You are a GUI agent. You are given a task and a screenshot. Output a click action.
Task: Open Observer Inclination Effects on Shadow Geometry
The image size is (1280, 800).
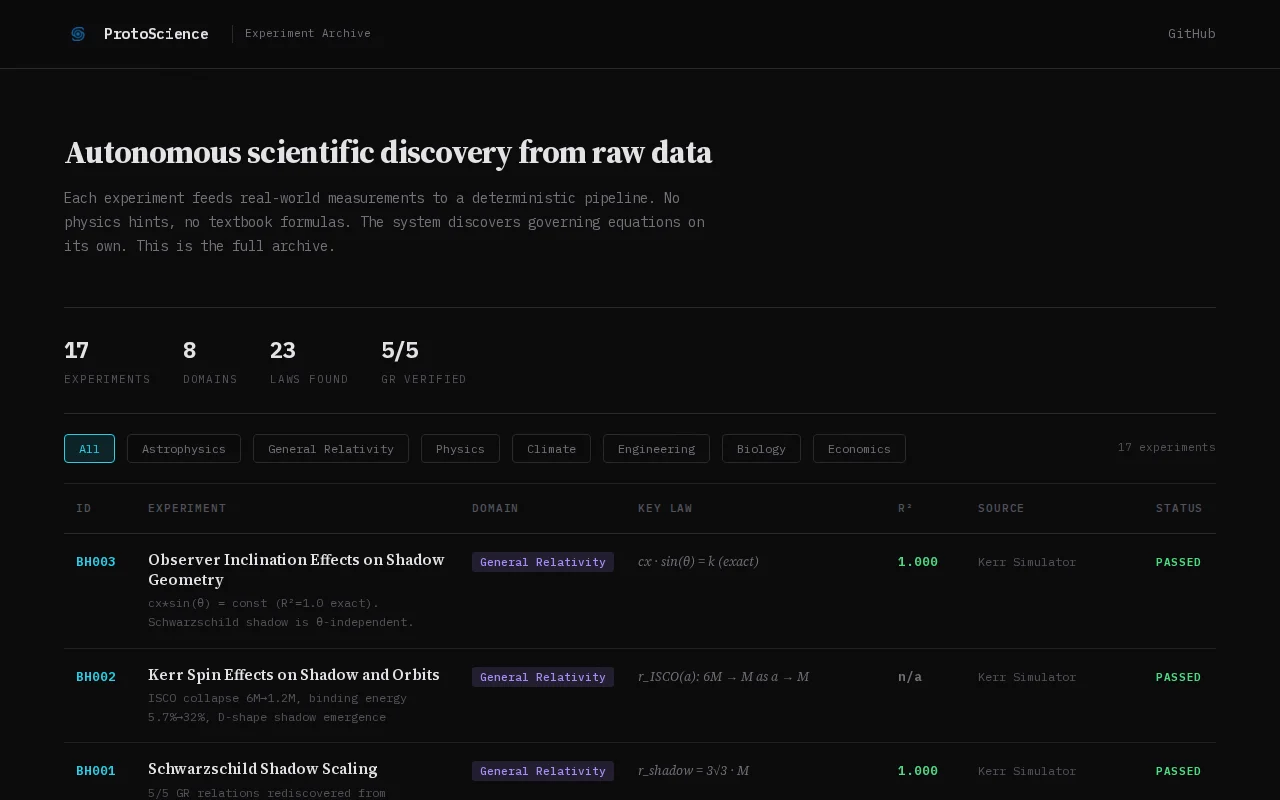click(296, 570)
